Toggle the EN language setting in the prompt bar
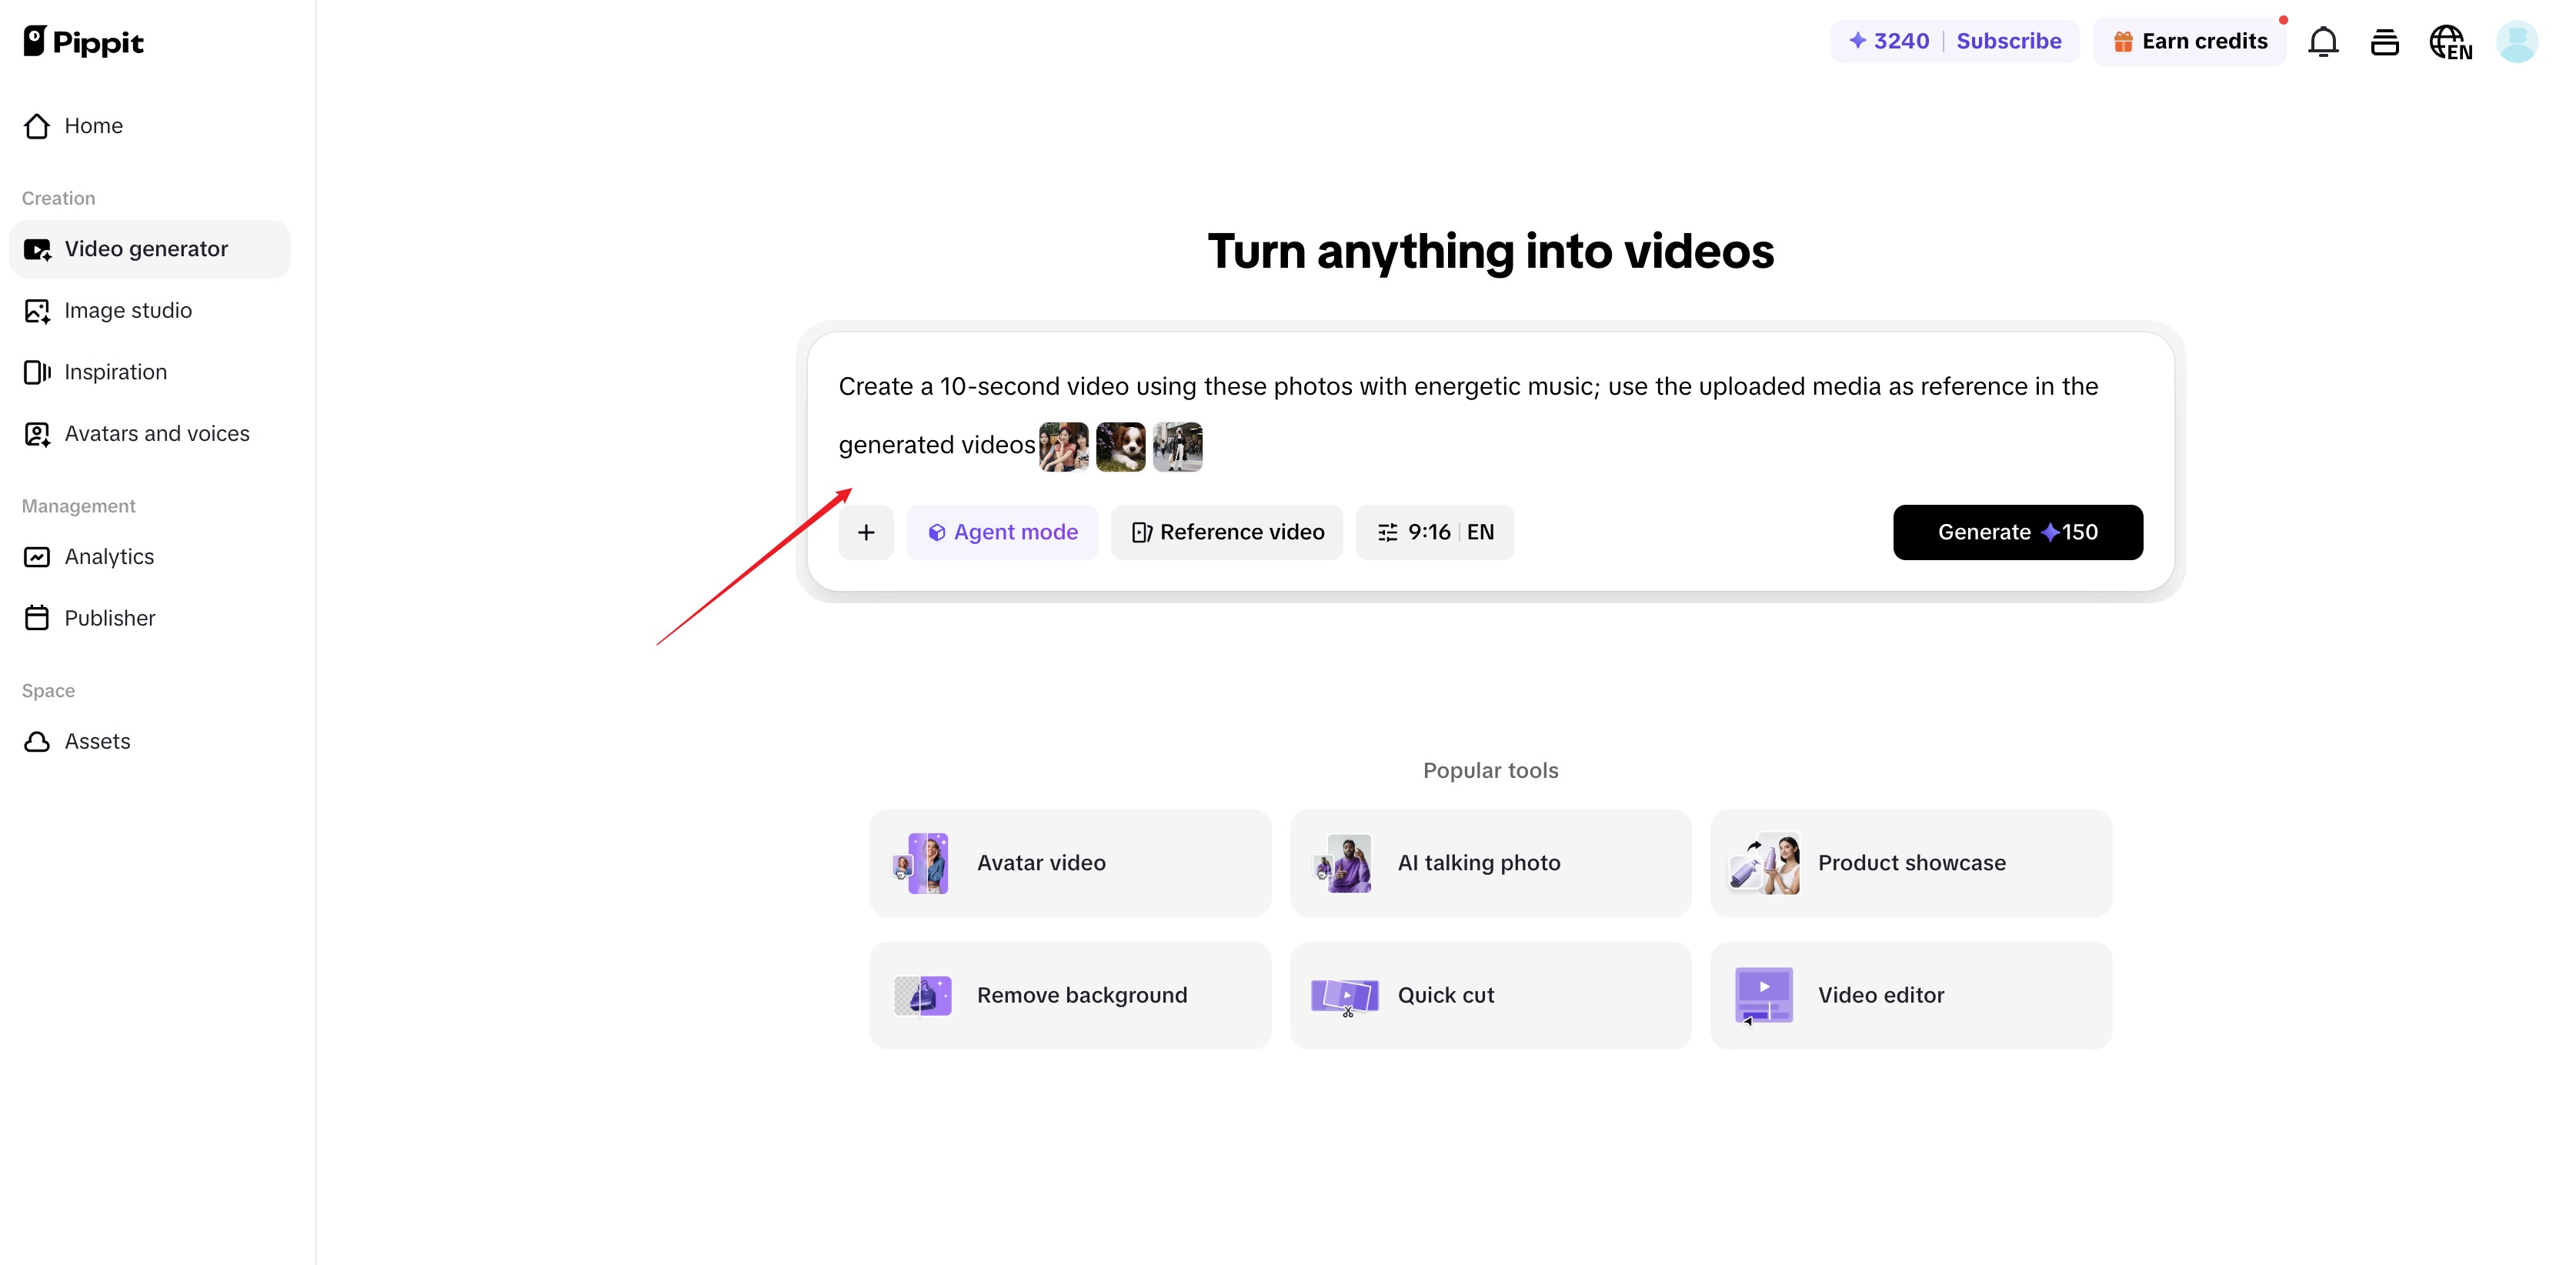 (1481, 532)
